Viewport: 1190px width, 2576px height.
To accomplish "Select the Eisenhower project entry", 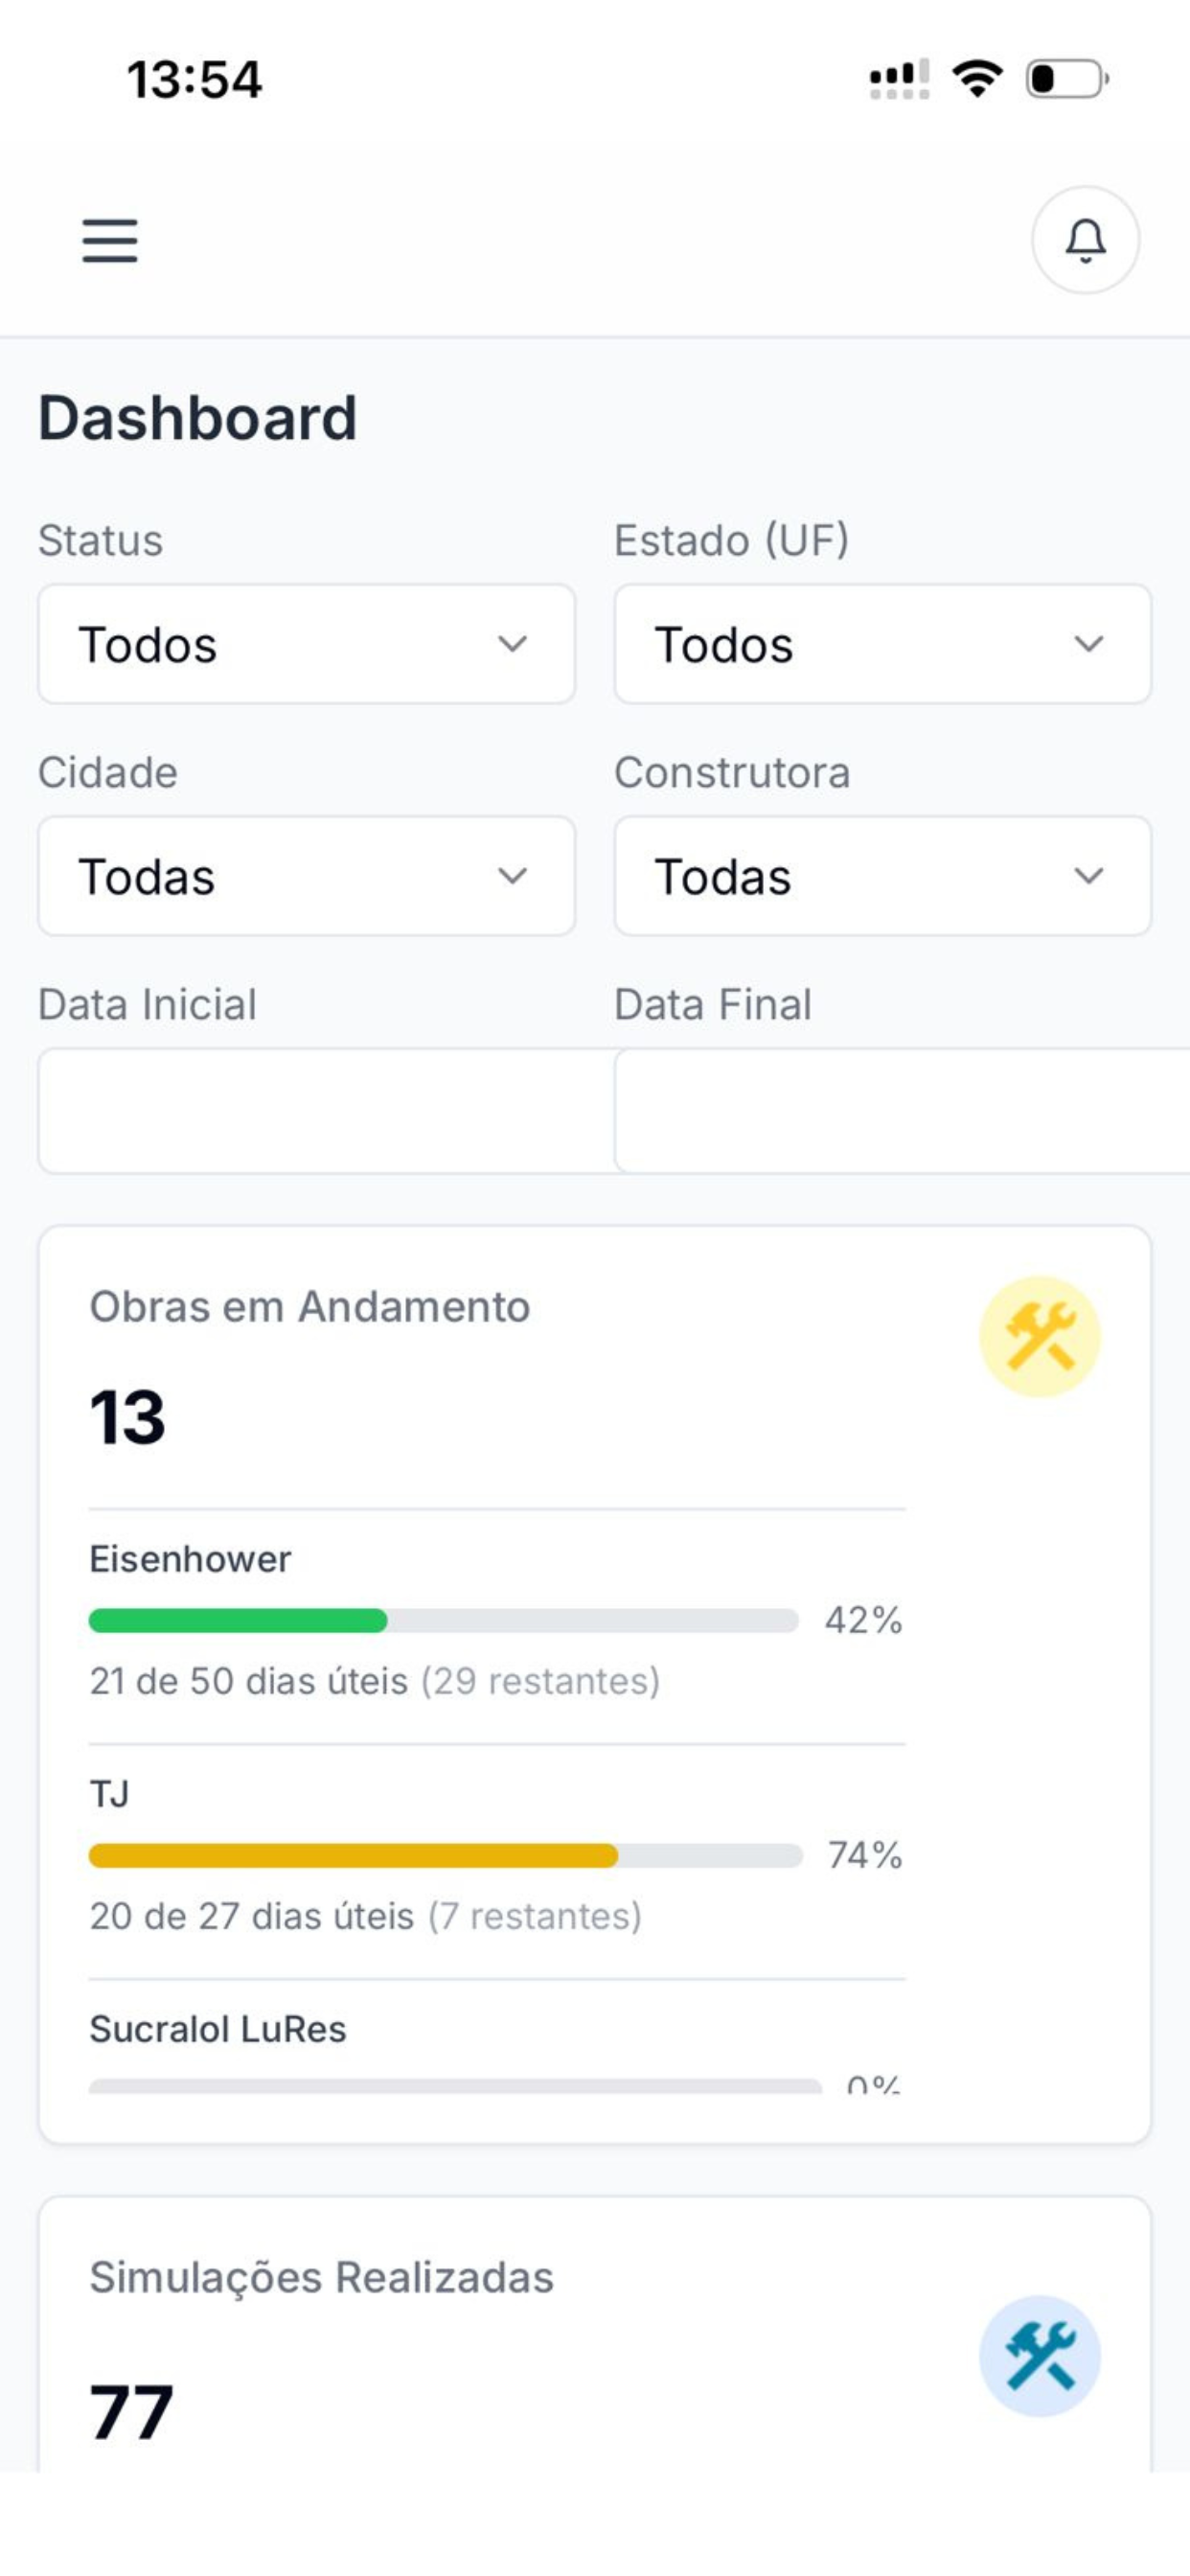I will click(497, 1625).
